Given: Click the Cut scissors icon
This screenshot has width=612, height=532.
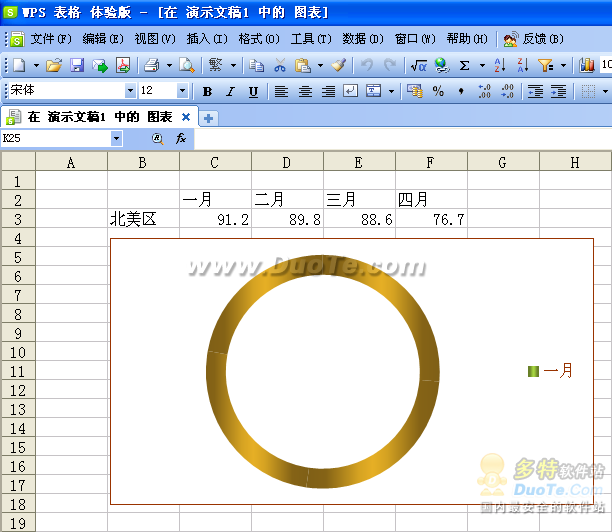Looking at the screenshot, I should pos(280,65).
